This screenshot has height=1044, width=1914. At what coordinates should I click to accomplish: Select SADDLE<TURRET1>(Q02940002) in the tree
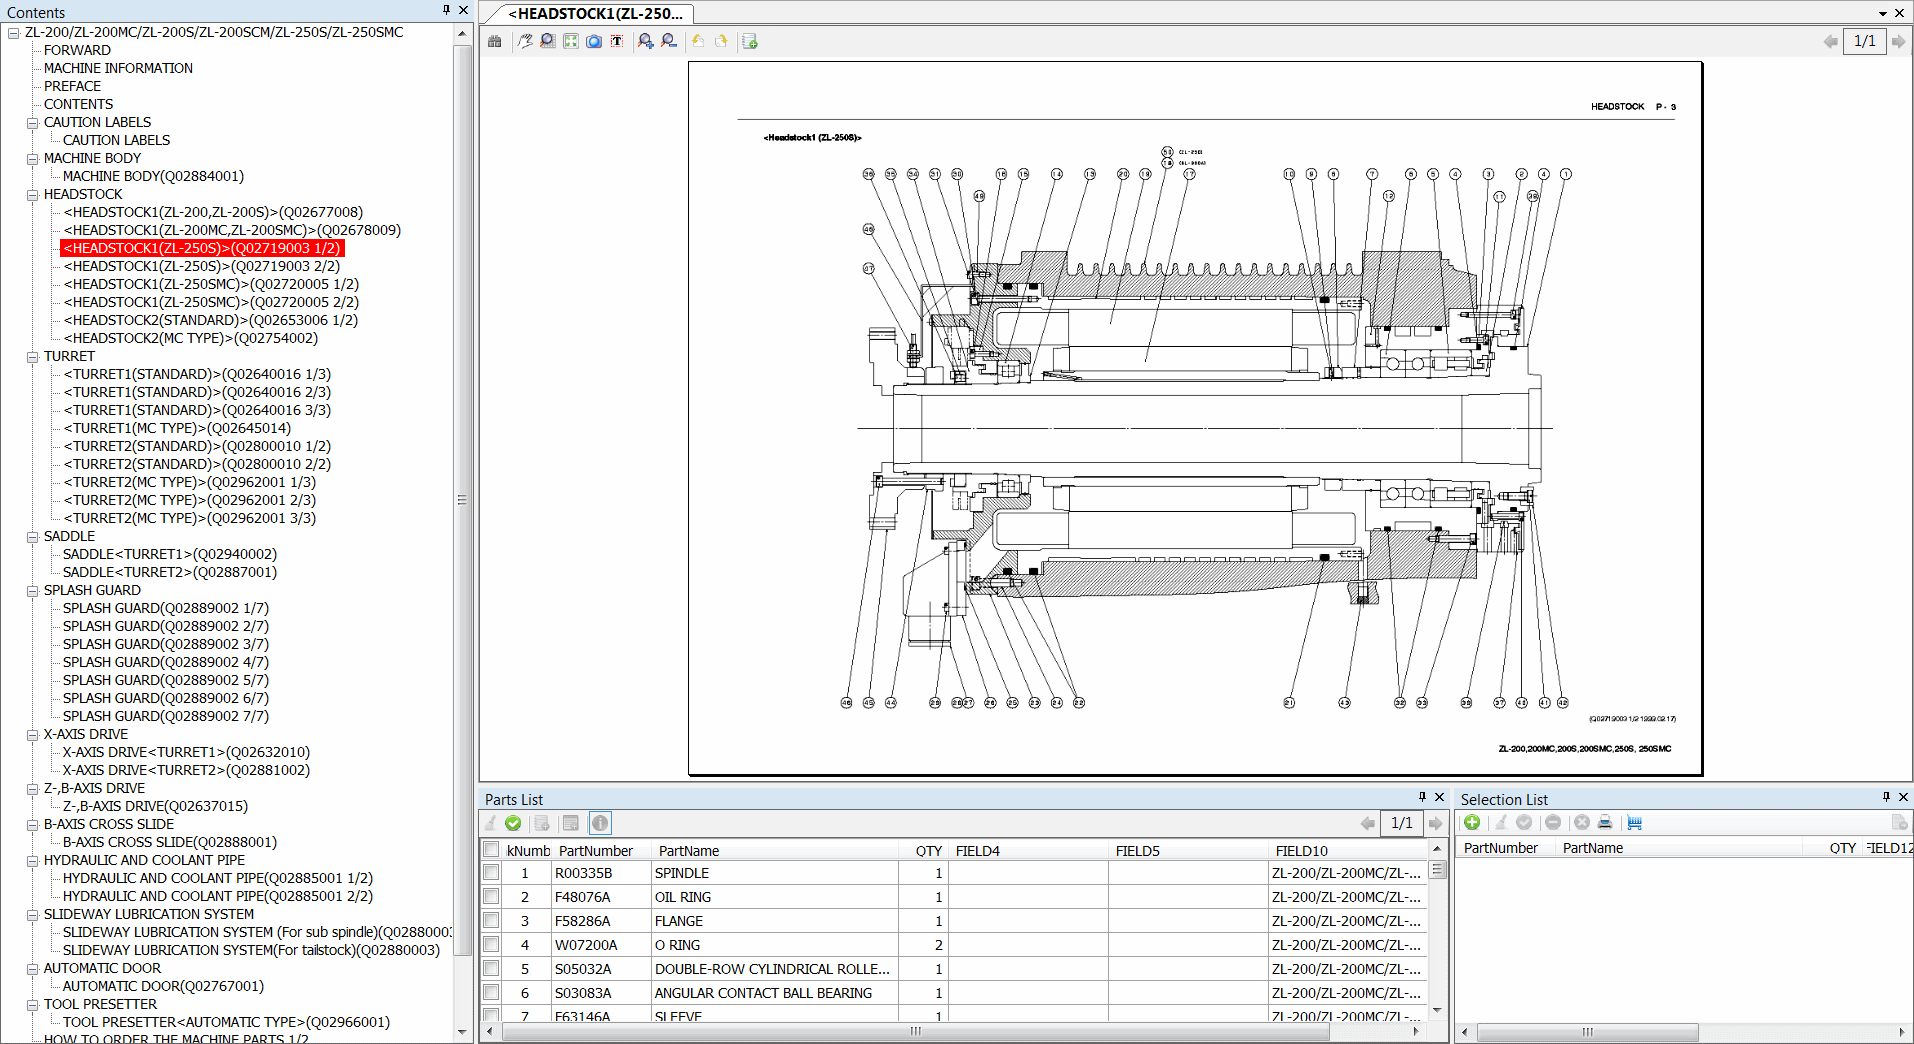170,554
